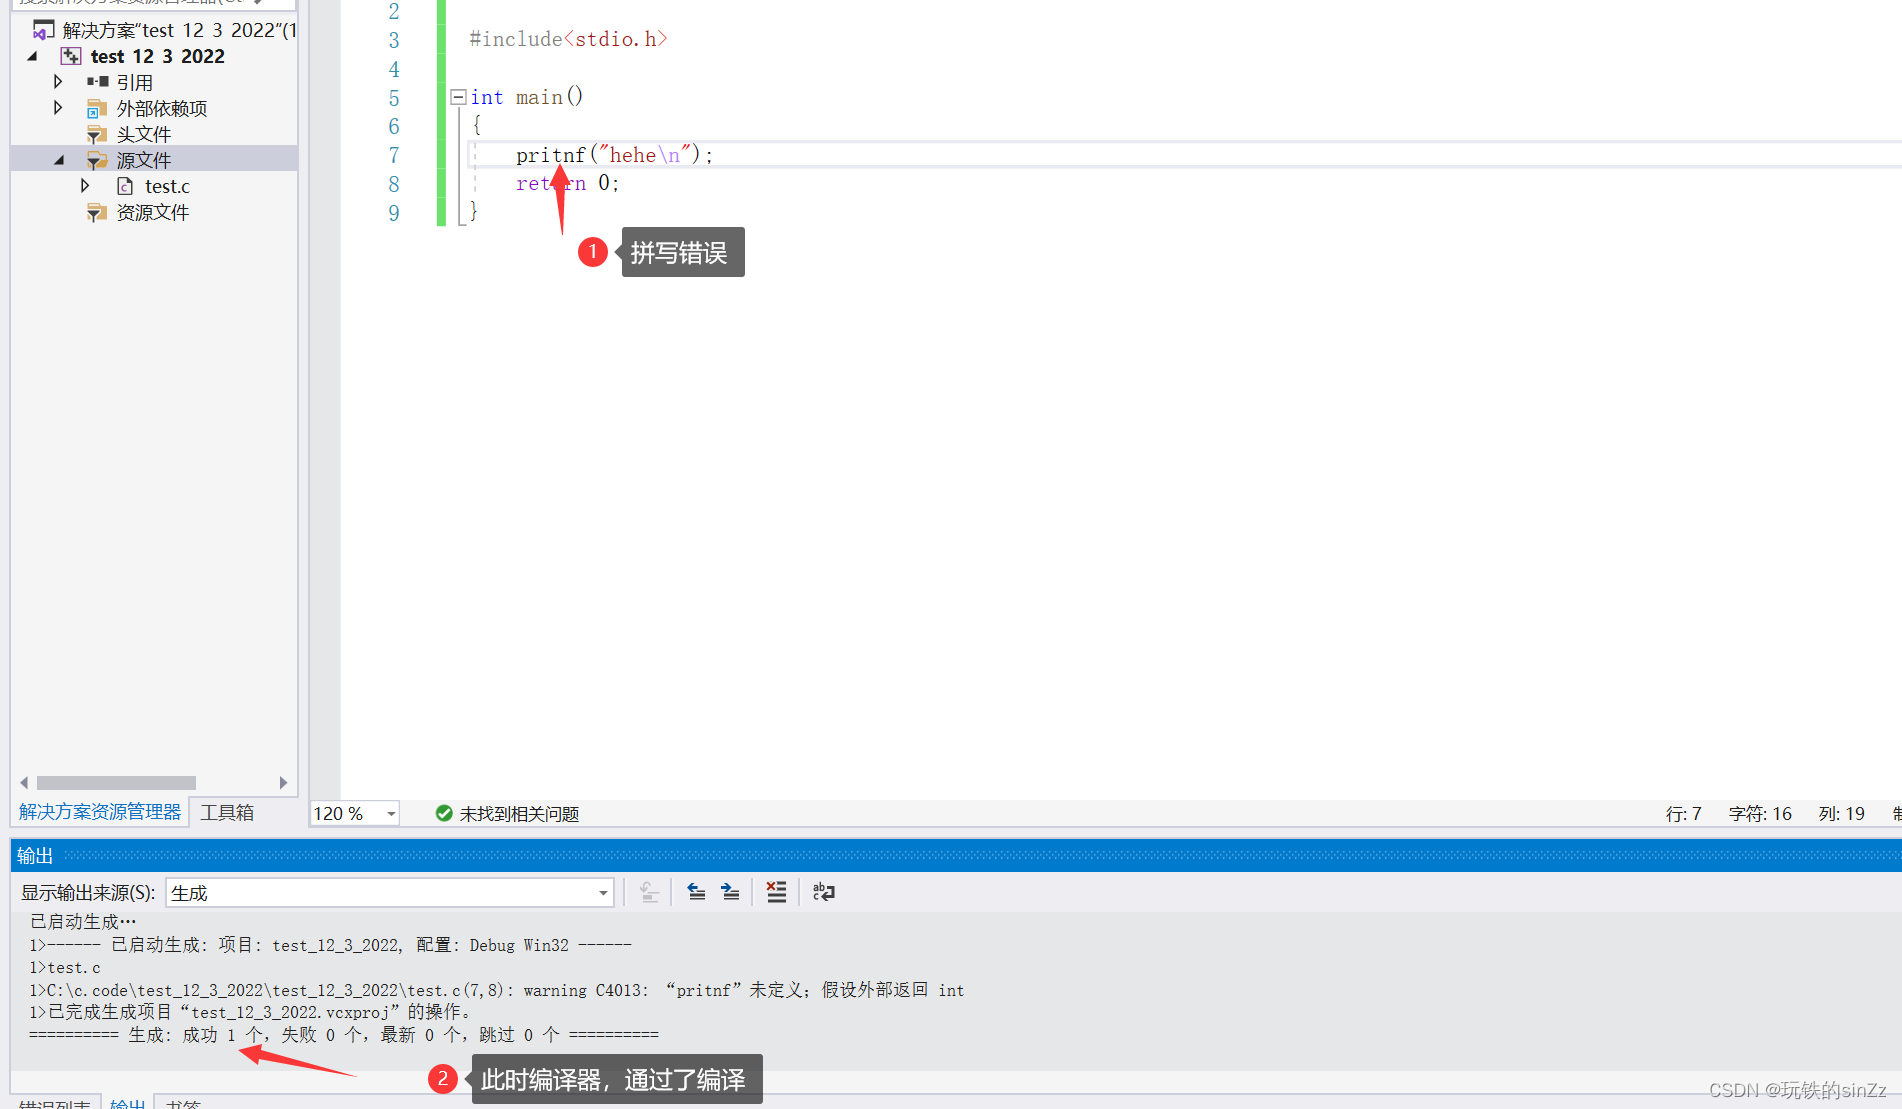Click the int main() declaration

coord(527,97)
